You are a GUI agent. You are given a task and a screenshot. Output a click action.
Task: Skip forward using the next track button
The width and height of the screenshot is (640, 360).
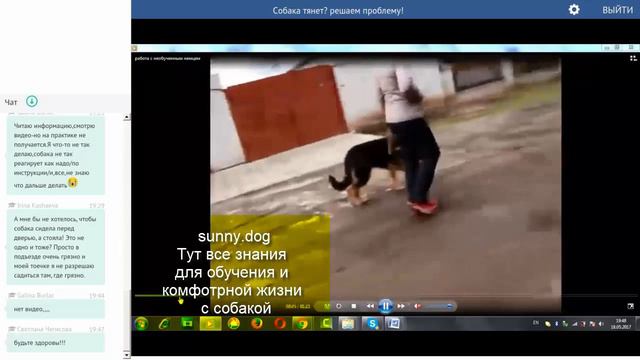point(401,306)
